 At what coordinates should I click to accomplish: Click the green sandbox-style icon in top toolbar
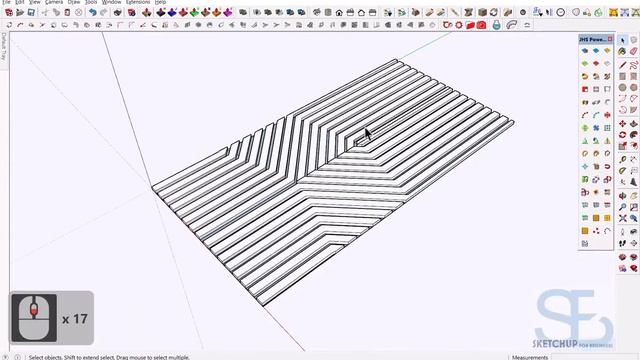(x=194, y=13)
